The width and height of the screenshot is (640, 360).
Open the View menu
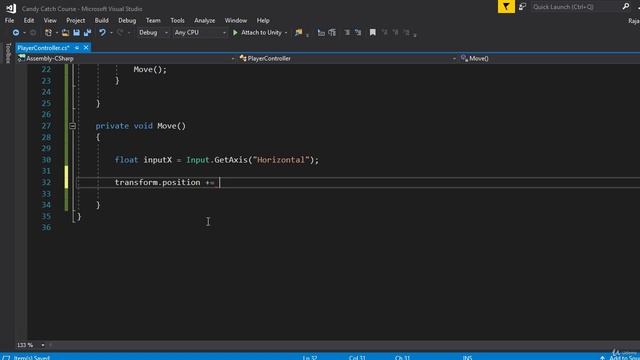click(x=50, y=20)
